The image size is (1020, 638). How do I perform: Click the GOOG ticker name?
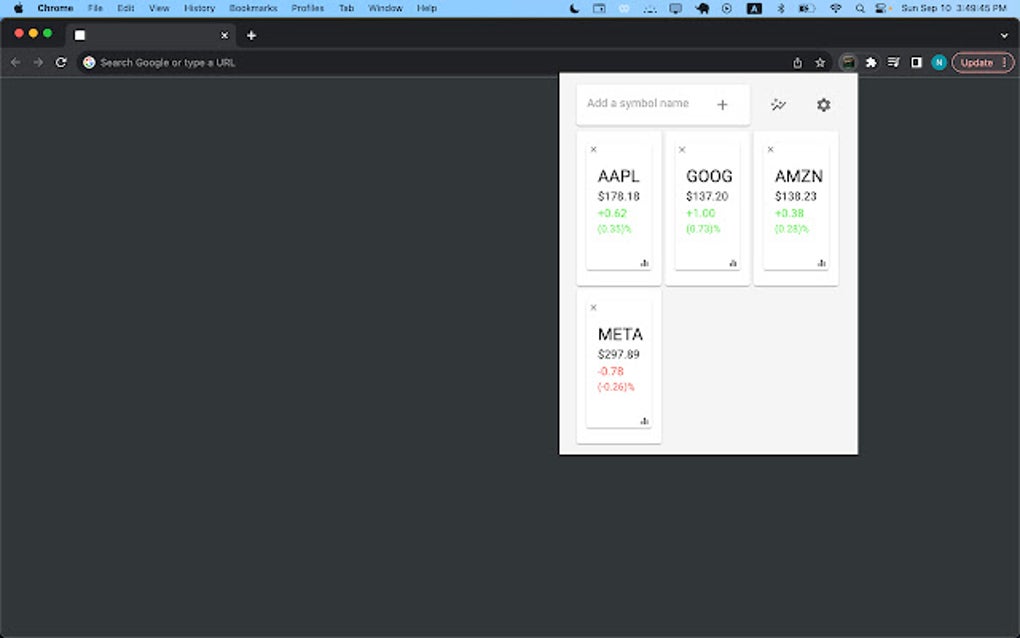[x=709, y=176]
